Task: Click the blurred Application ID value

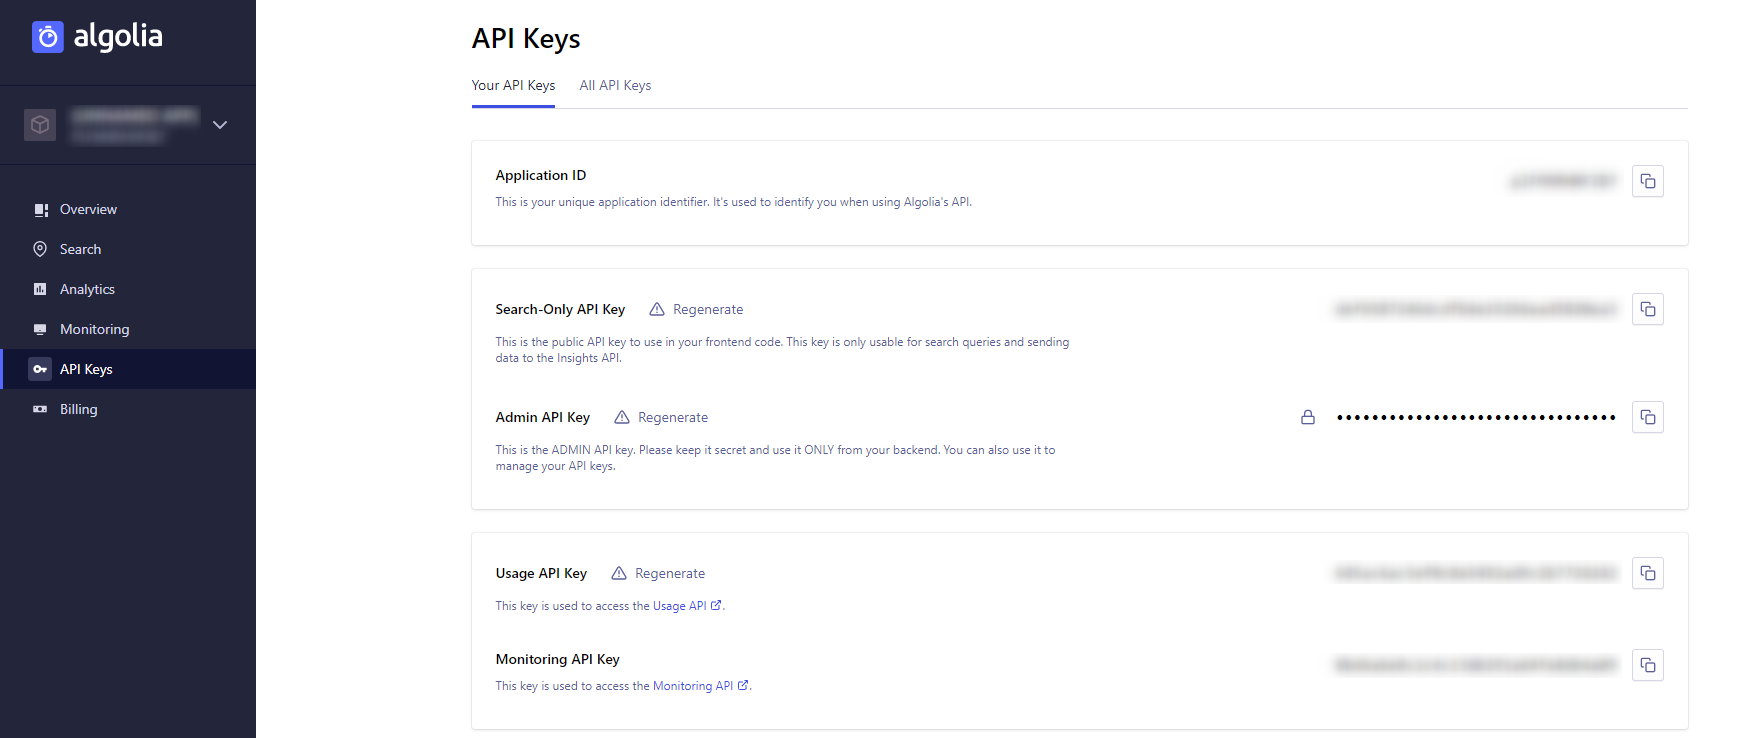Action: [x=1563, y=181]
